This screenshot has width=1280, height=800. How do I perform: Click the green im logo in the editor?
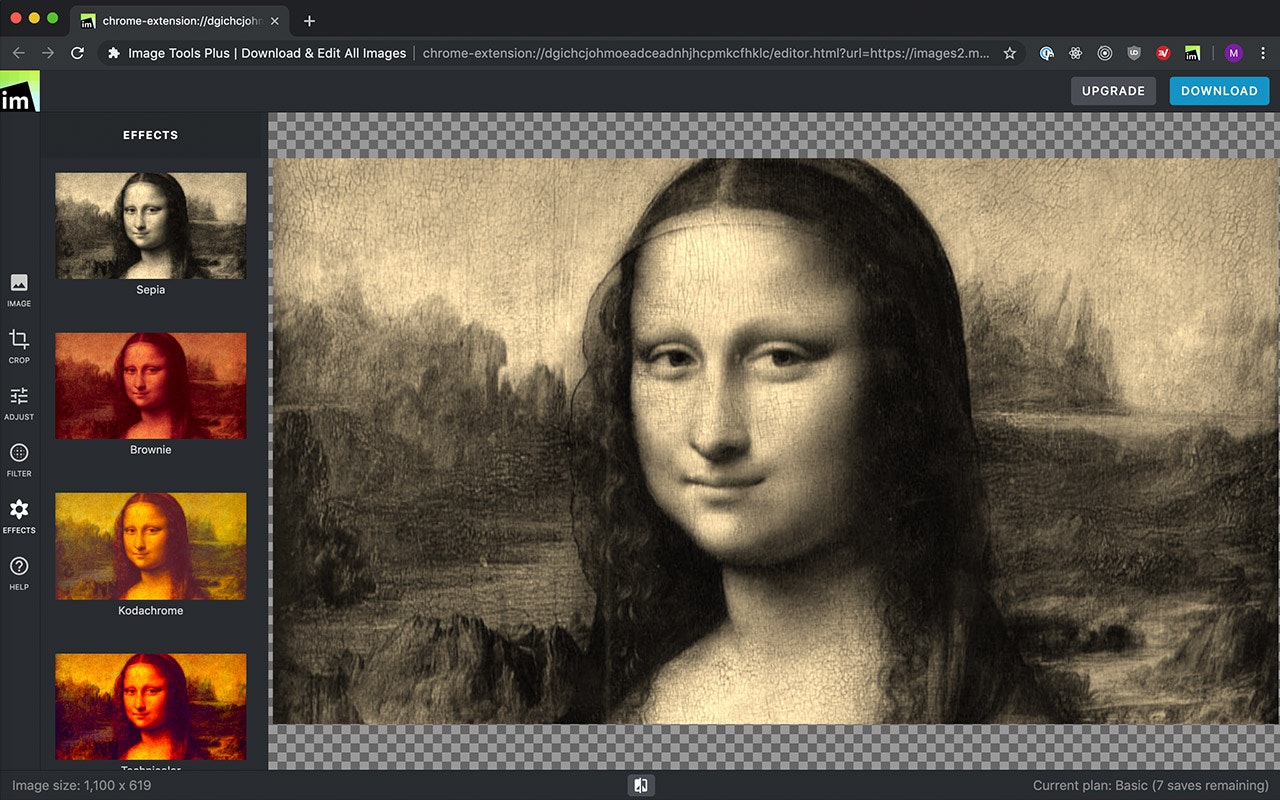pos(19,92)
